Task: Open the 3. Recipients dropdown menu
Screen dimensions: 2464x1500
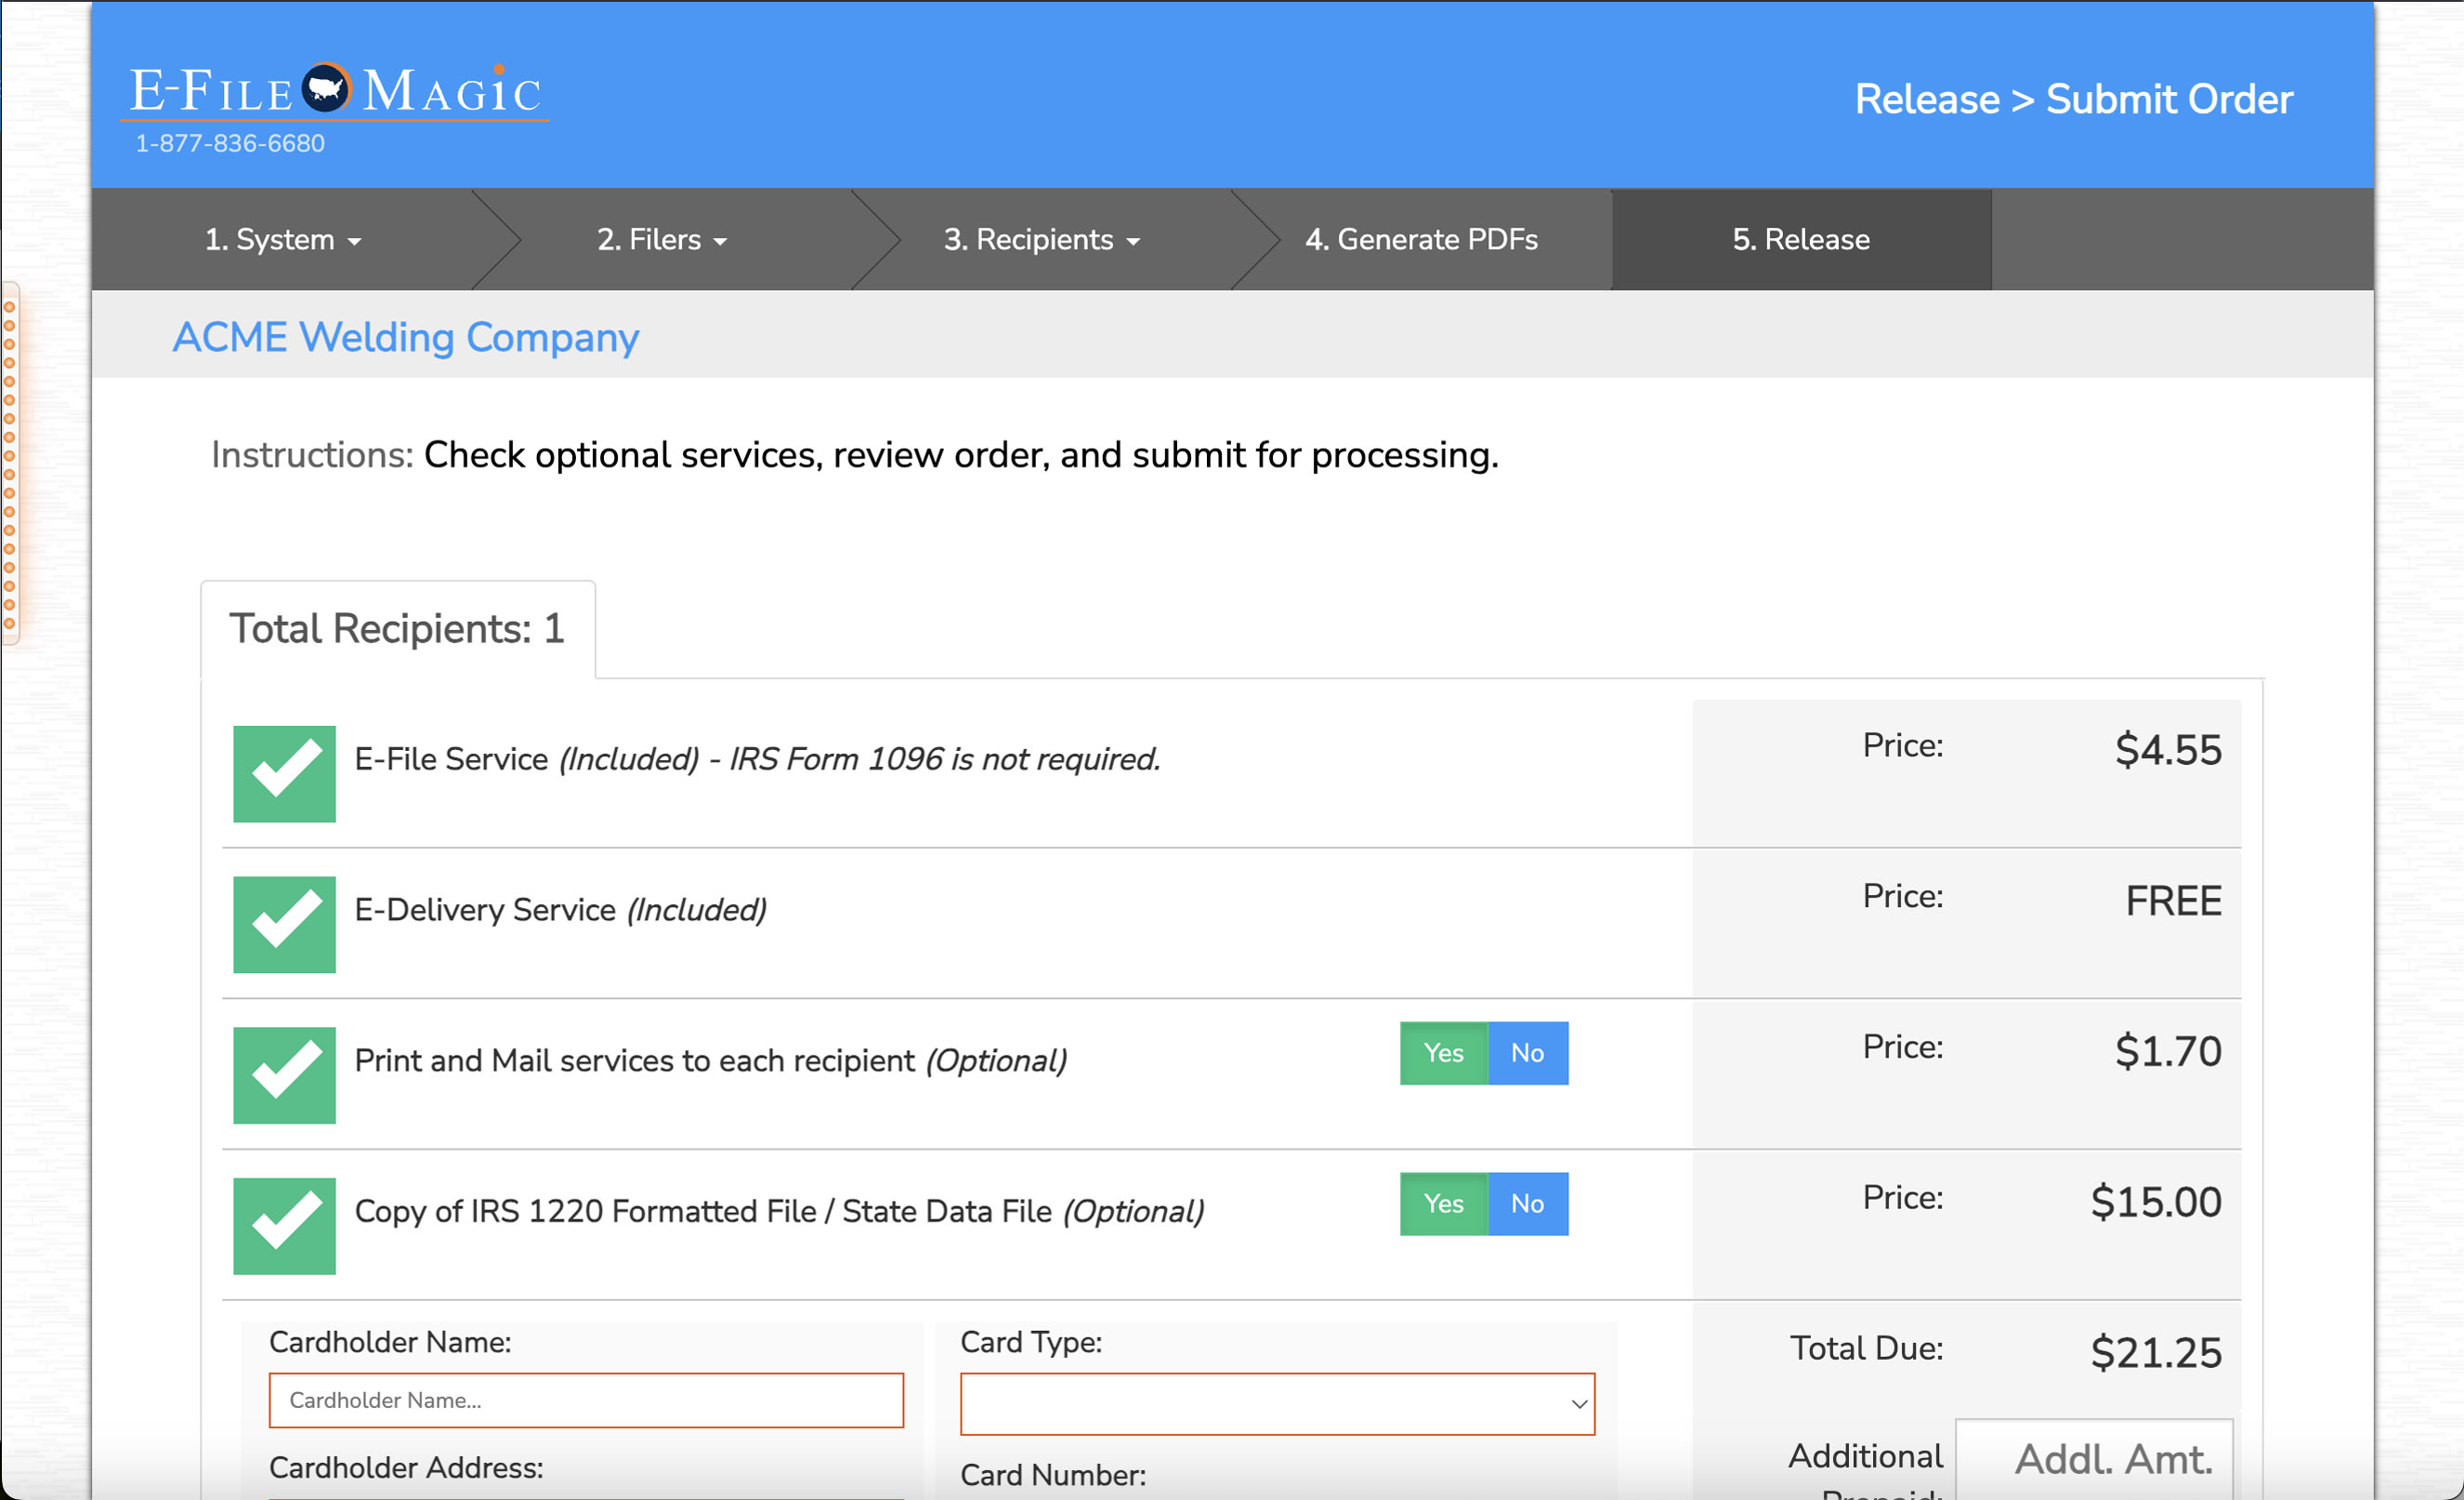Action: (x=1041, y=240)
